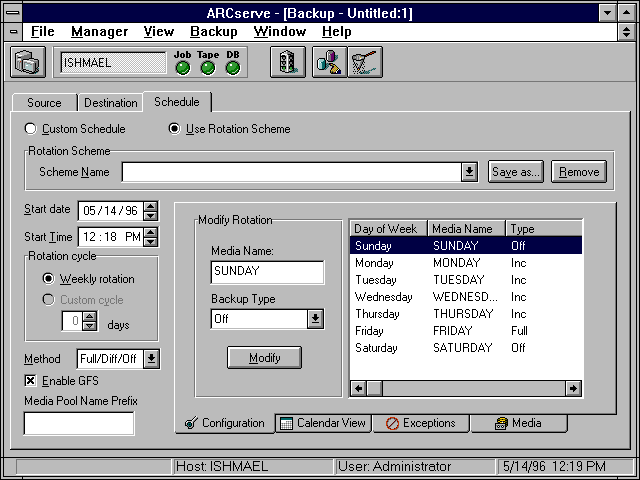Viewport: 640px width, 480px height.
Task: Click the Job status green light
Action: point(182,68)
